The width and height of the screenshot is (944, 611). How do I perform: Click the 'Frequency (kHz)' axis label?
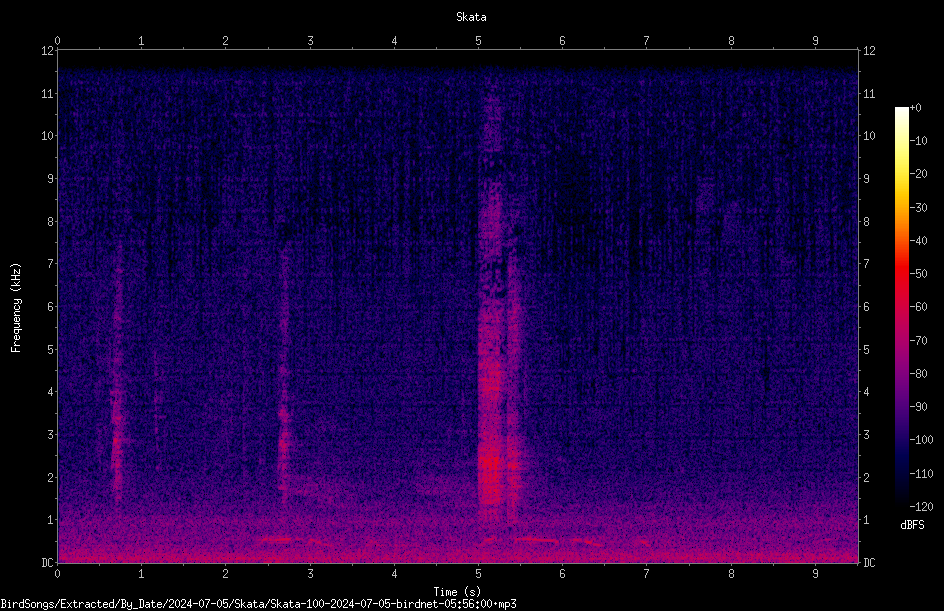coord(16,307)
